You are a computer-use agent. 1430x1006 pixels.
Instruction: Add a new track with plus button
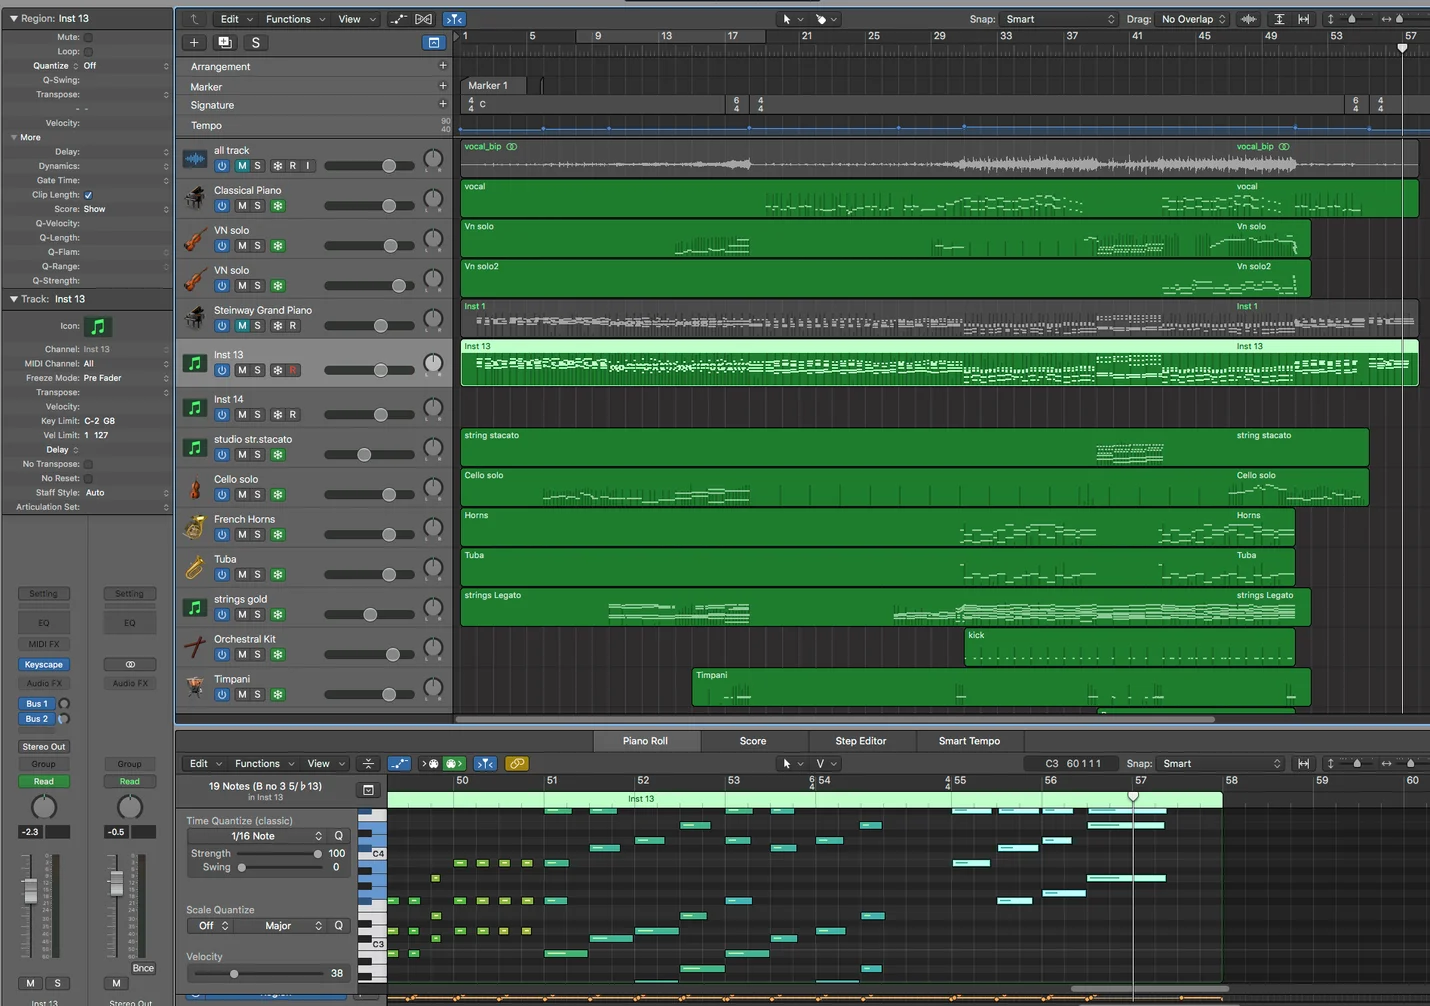(194, 43)
